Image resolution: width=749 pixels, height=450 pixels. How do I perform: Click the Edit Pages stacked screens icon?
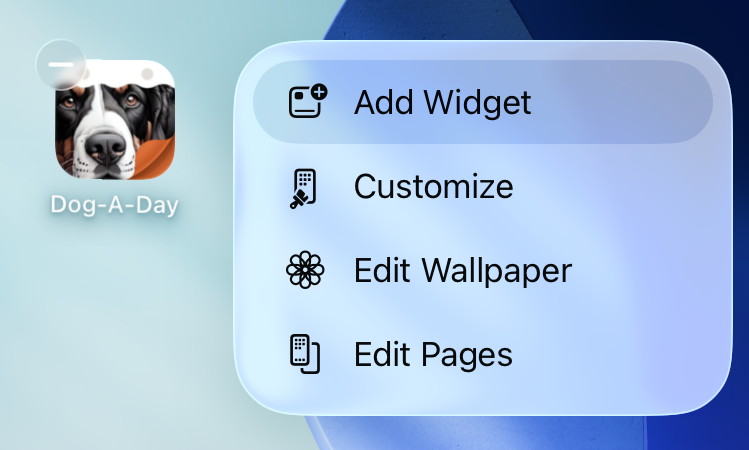pyautogui.click(x=305, y=354)
